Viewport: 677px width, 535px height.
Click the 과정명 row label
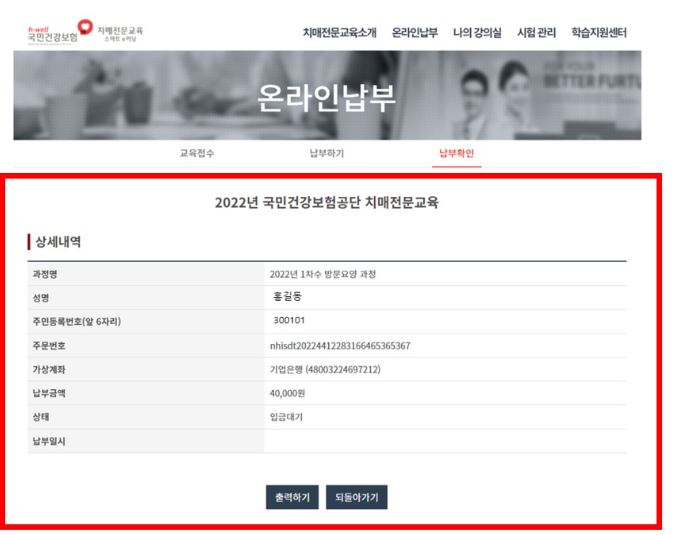(x=45, y=274)
